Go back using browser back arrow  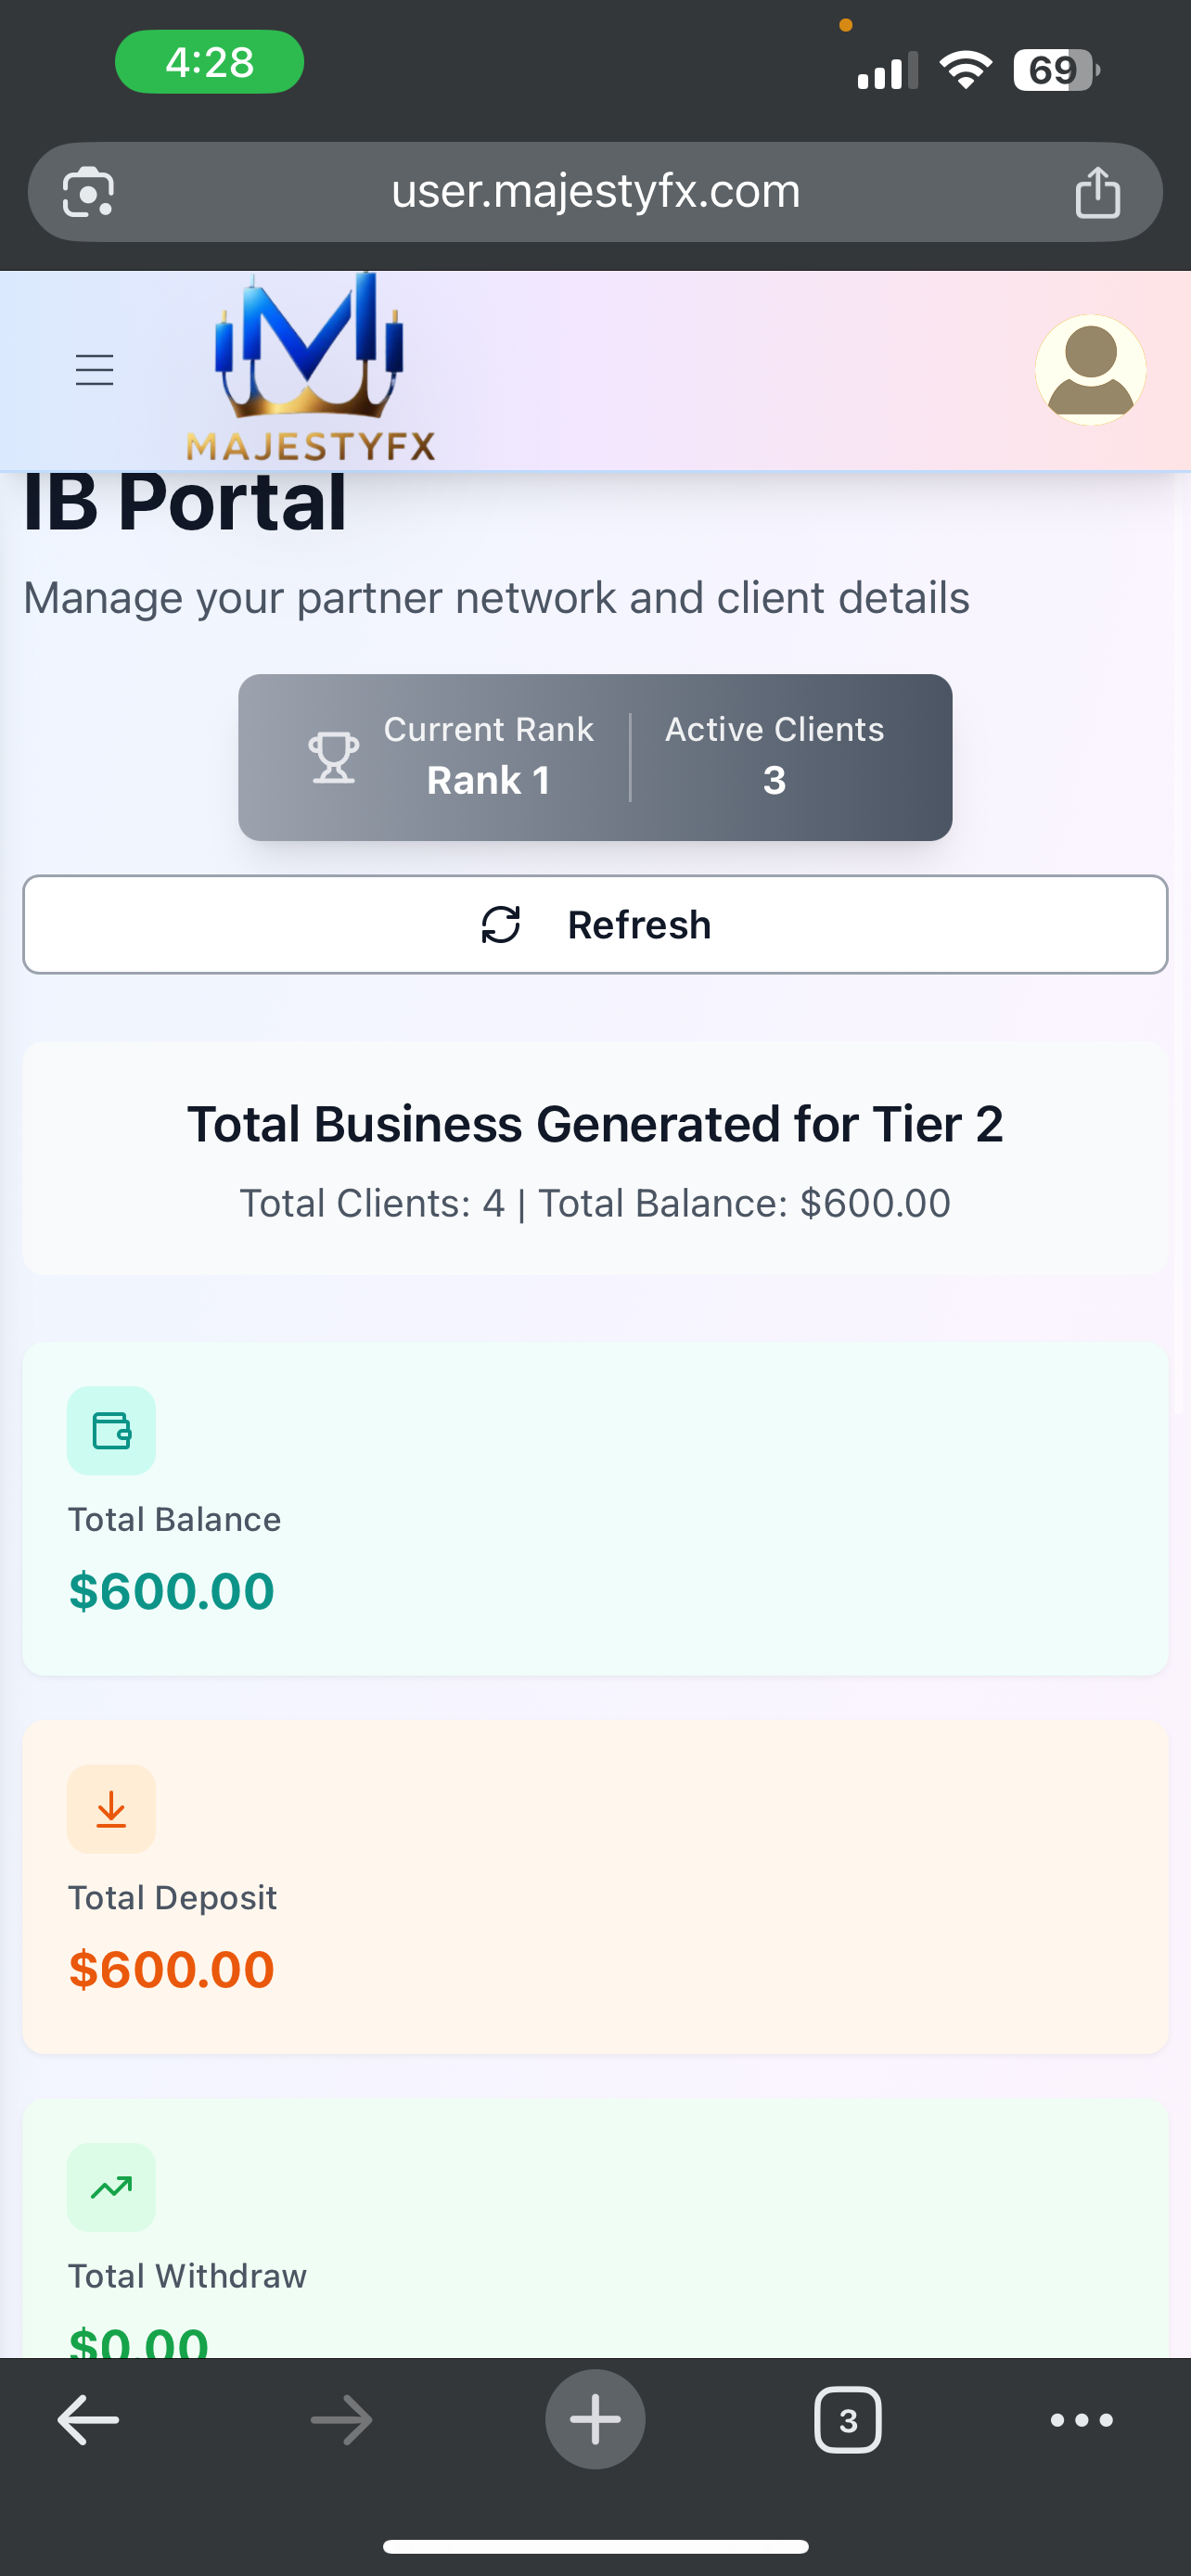pyautogui.click(x=88, y=2420)
